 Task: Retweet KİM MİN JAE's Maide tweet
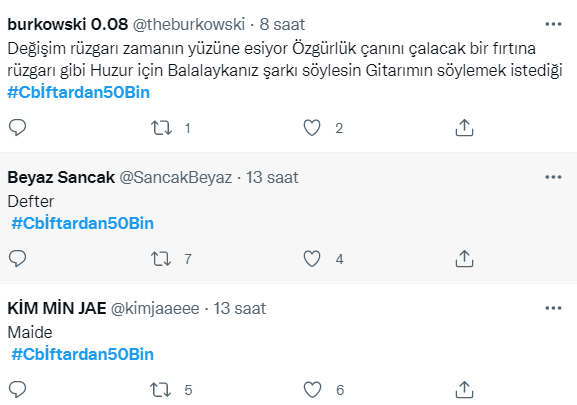(x=160, y=390)
